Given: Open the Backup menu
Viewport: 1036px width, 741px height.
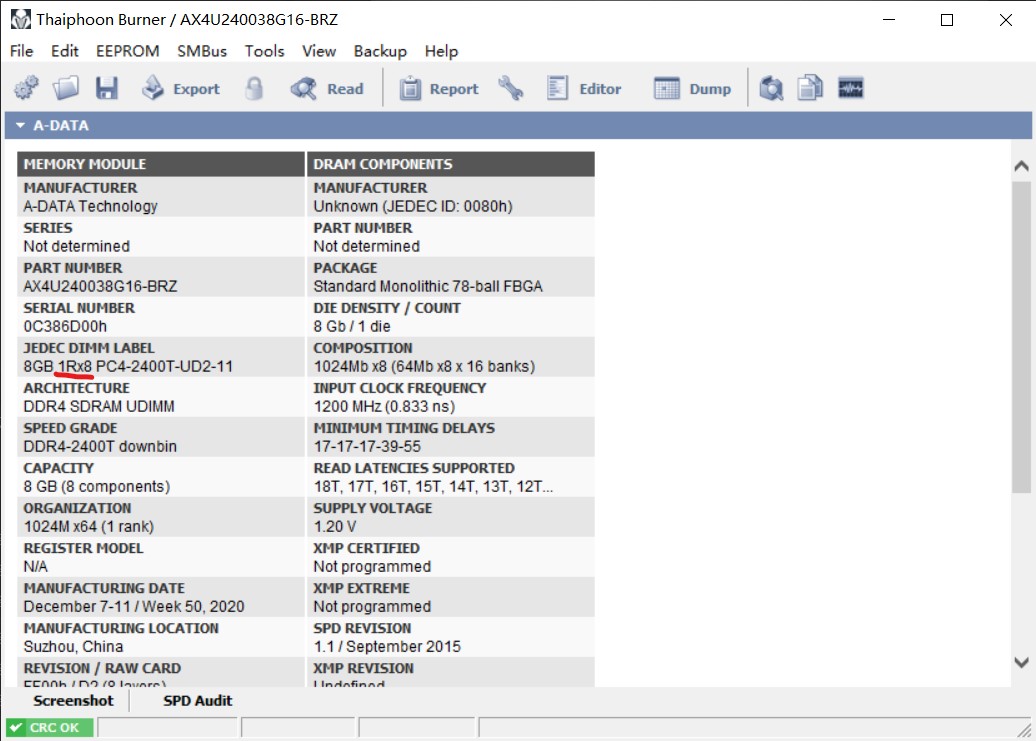Looking at the screenshot, I should 380,51.
